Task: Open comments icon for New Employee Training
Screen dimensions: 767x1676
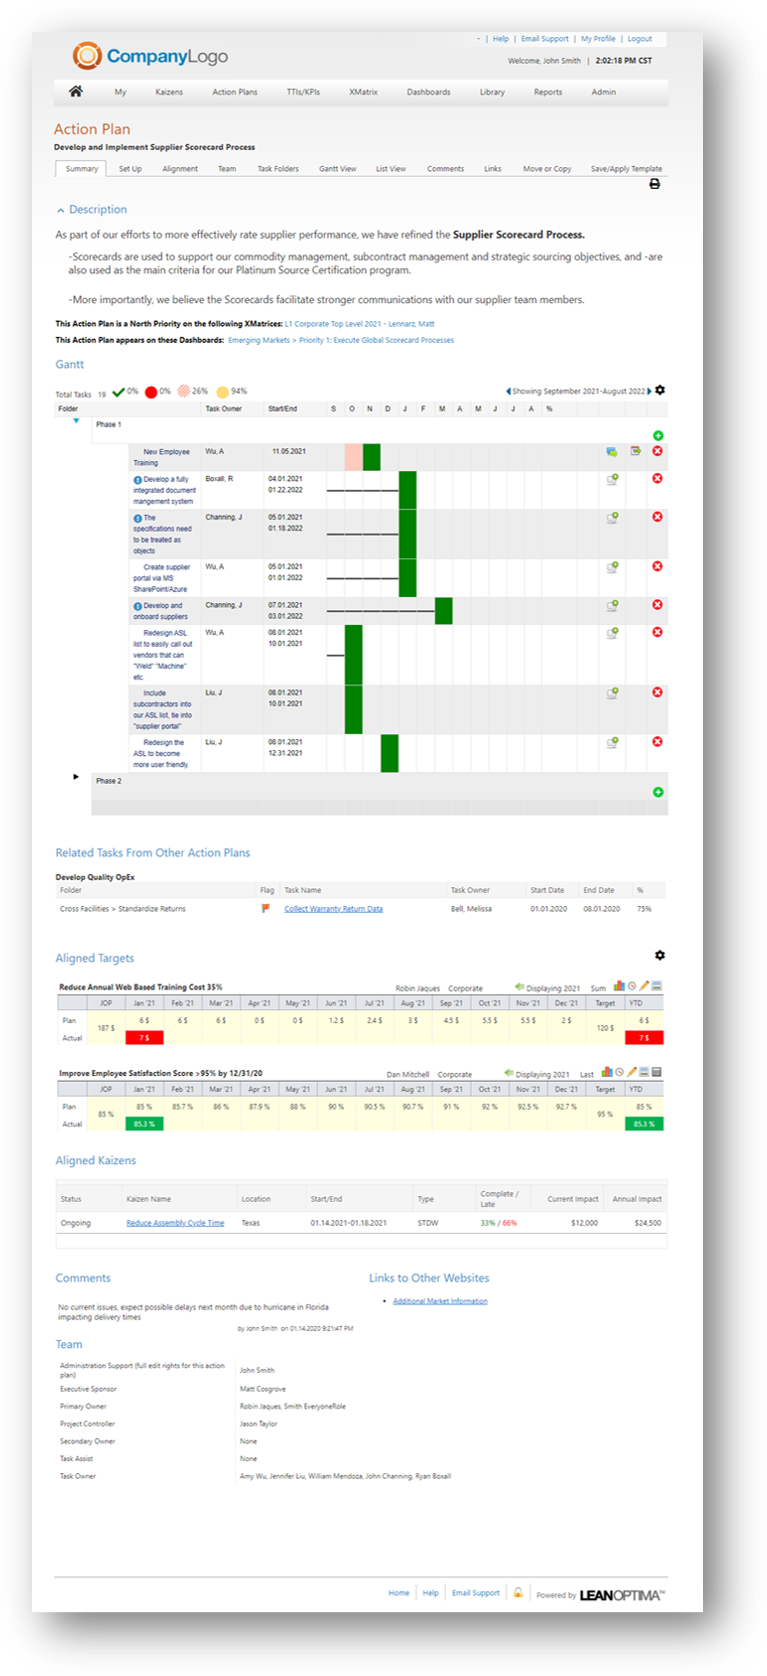Action: point(611,452)
